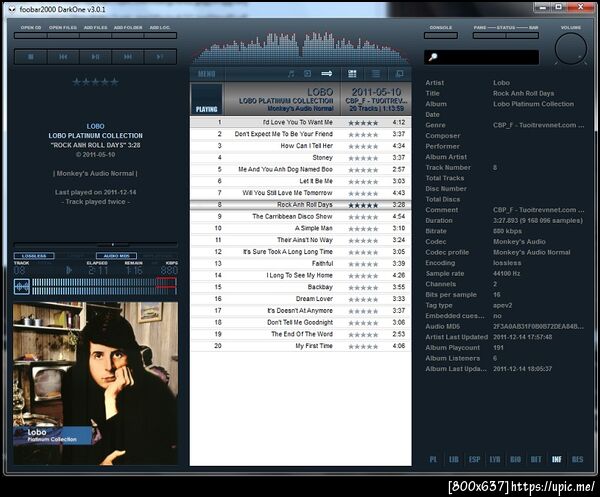Open the MENU button
The height and width of the screenshot is (497, 600).
point(207,74)
